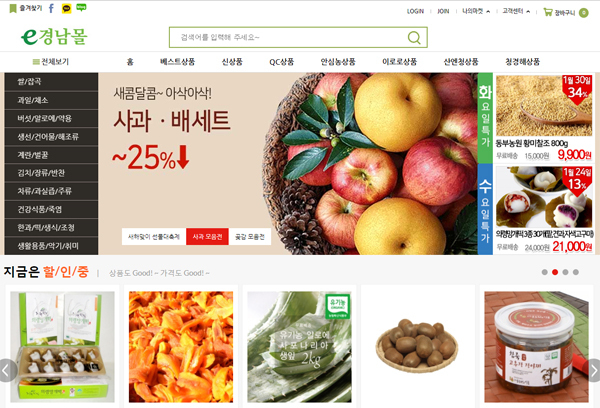Click the 사과 모음전 banner button

coord(207,237)
